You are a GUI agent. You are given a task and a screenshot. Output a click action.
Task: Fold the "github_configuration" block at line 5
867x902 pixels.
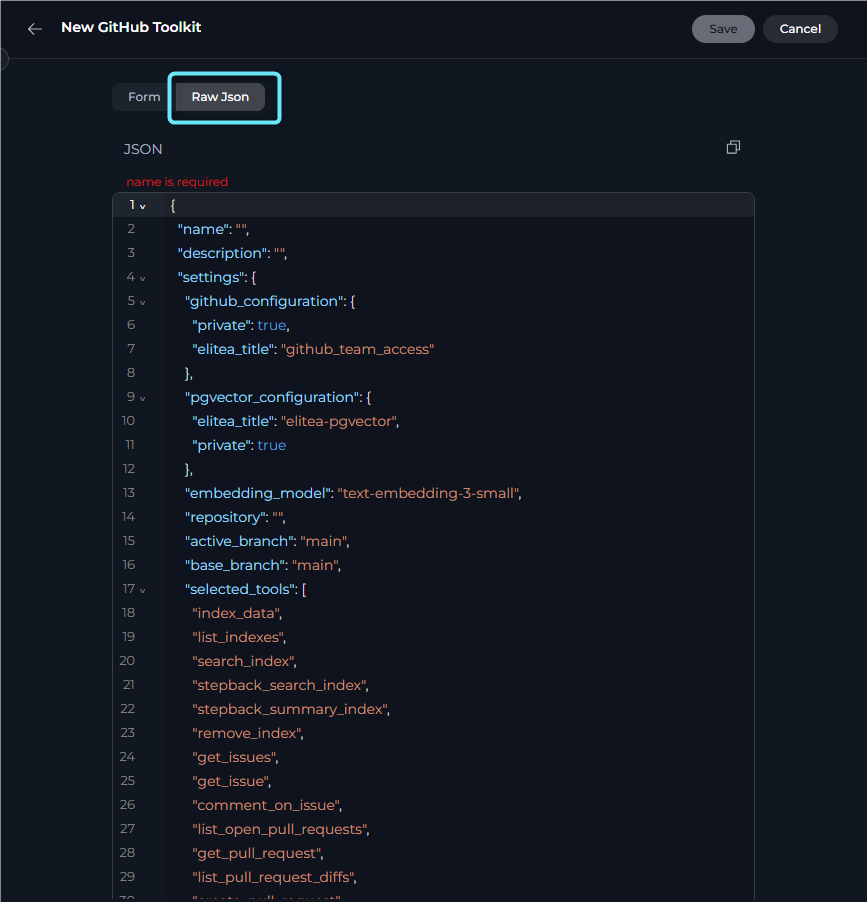point(143,302)
